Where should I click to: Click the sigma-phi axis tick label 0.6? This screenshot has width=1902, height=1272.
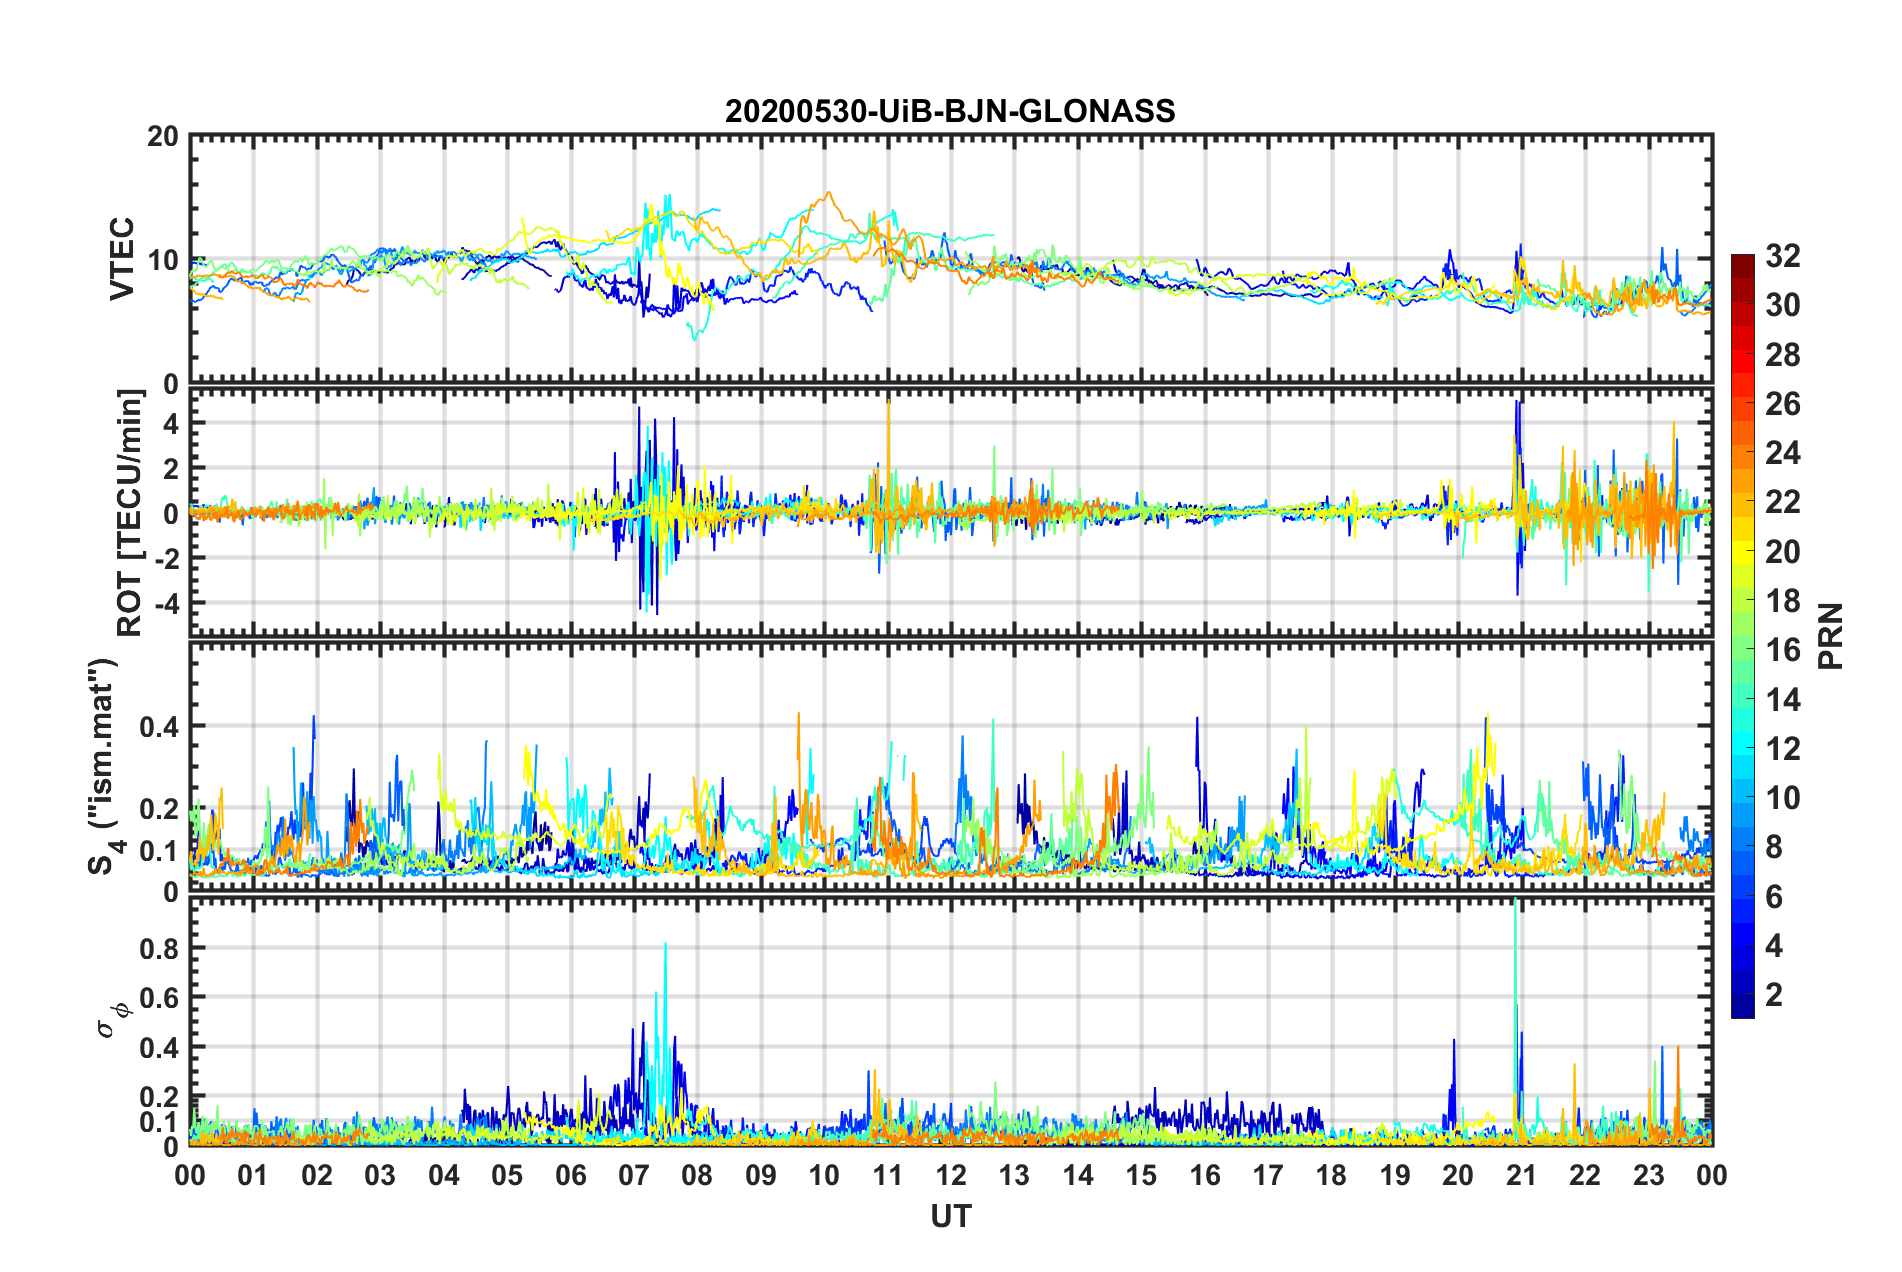tap(160, 998)
